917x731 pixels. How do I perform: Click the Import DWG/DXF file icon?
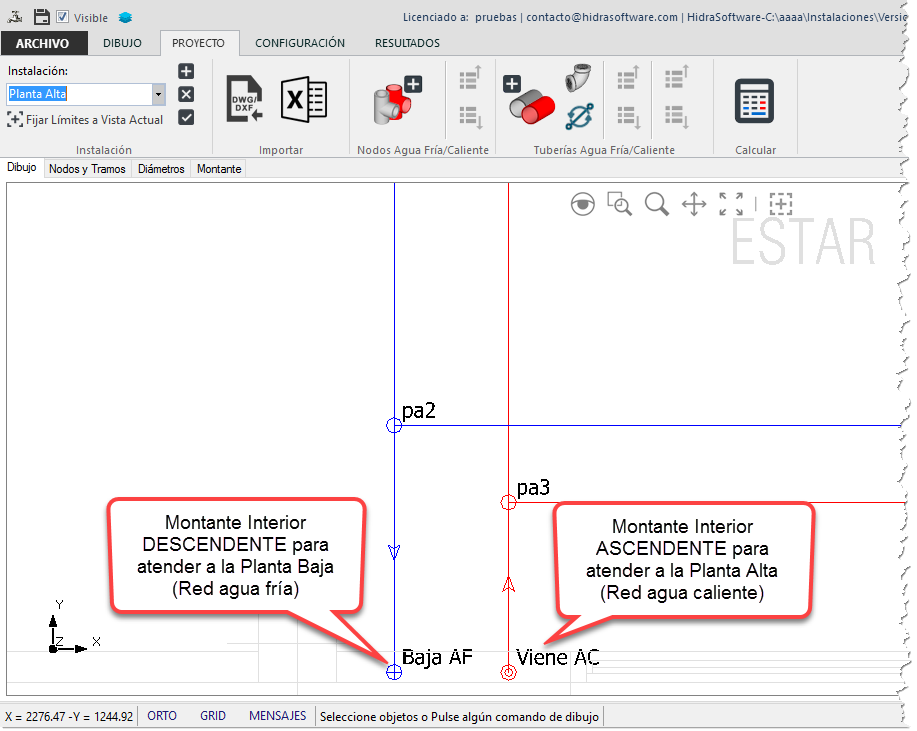[x=244, y=100]
